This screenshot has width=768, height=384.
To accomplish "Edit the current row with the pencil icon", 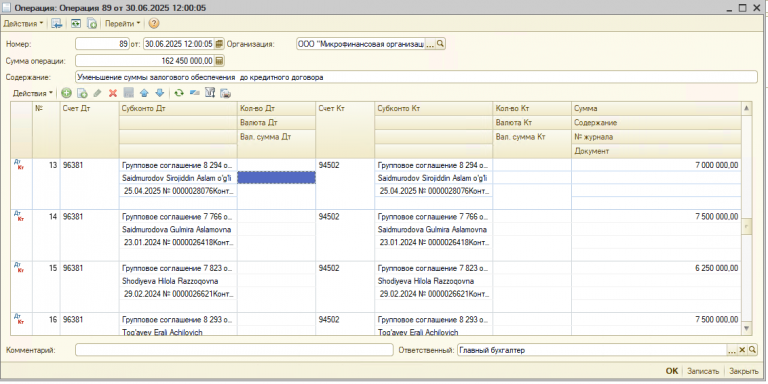I will (97, 93).
